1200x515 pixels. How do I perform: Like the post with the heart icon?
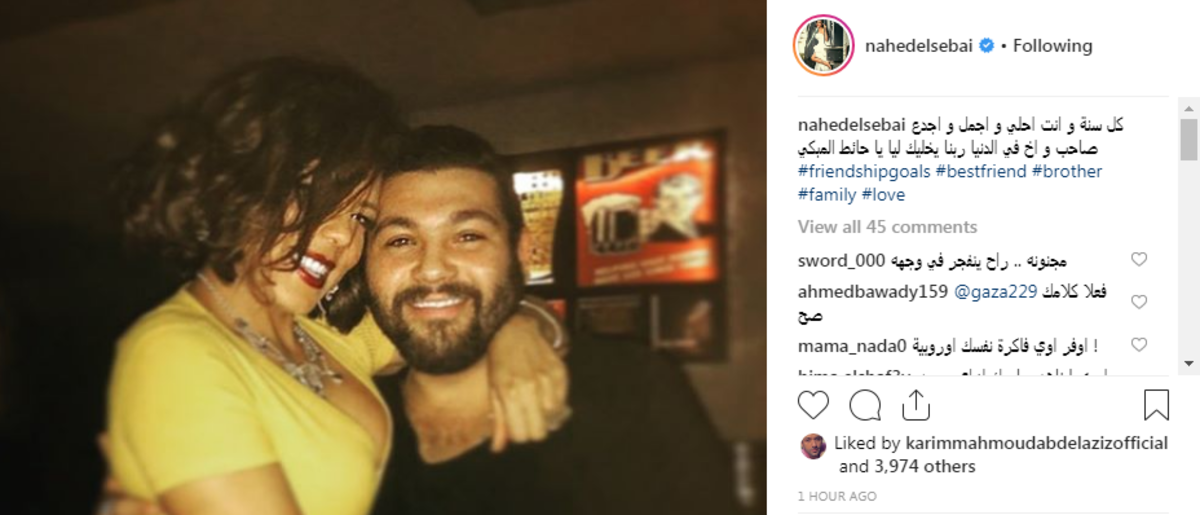tap(814, 405)
